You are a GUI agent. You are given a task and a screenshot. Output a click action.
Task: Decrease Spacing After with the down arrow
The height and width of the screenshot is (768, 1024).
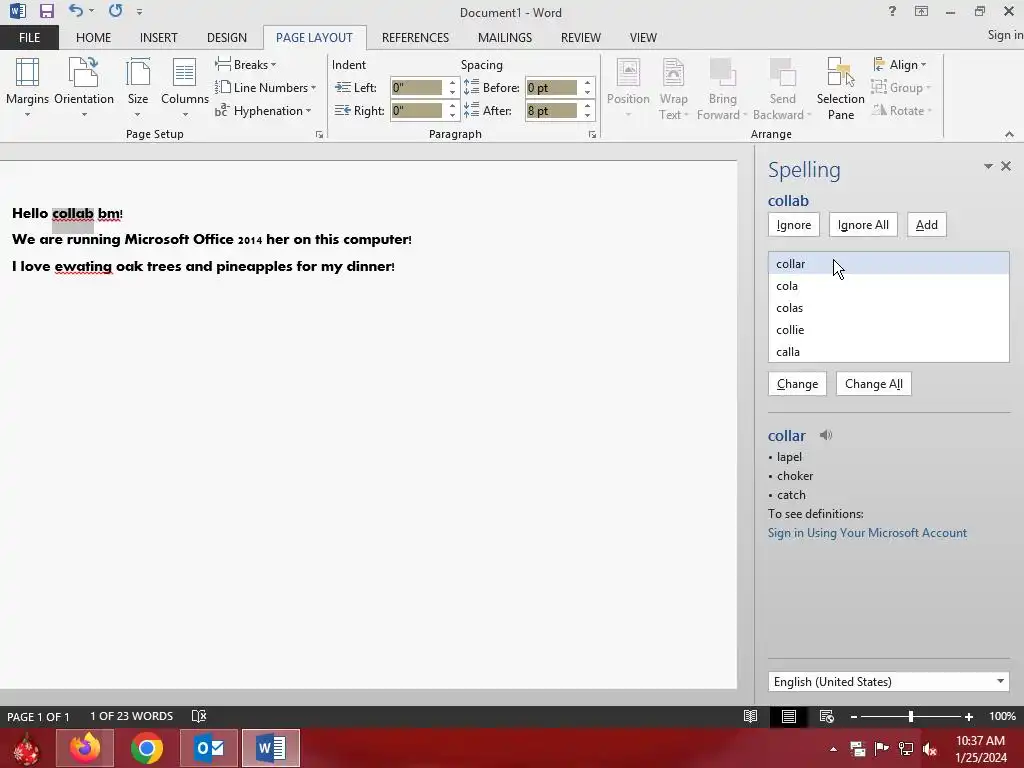pos(587,116)
